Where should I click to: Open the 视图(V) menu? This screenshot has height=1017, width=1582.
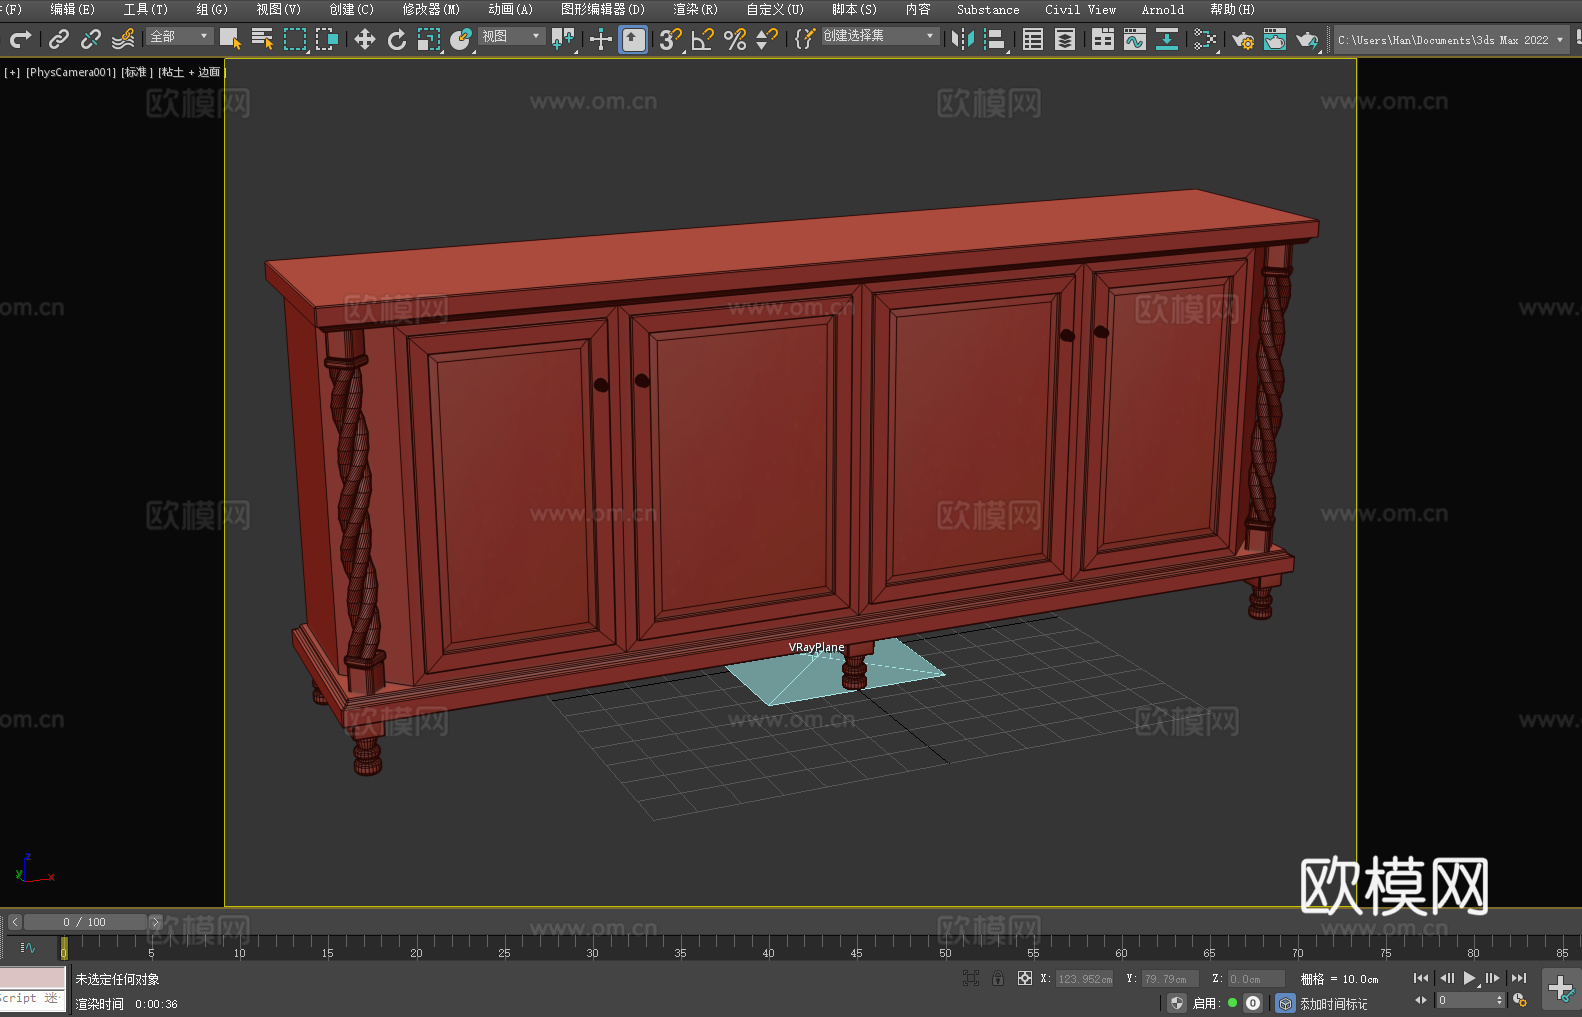(278, 9)
